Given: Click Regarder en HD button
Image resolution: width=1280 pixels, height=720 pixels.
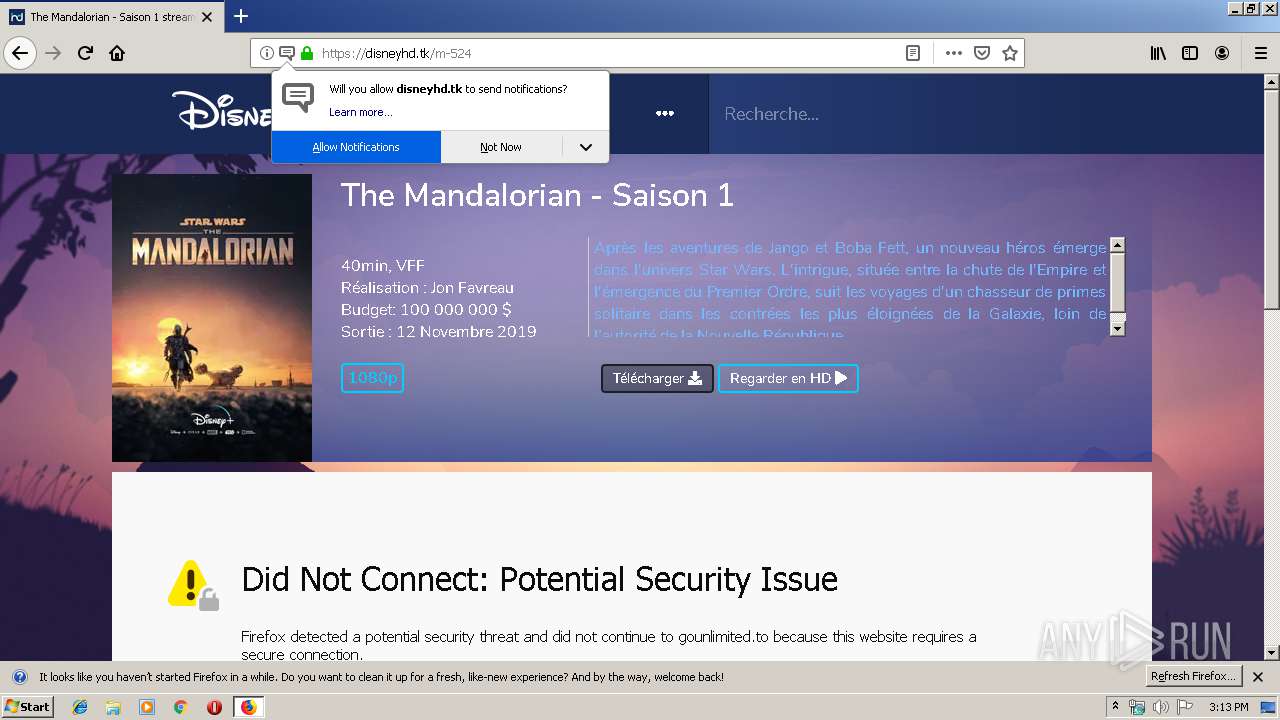Looking at the screenshot, I should [788, 378].
